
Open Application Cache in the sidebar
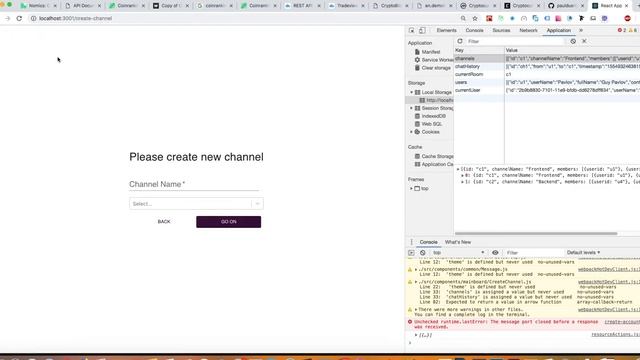click(434, 164)
